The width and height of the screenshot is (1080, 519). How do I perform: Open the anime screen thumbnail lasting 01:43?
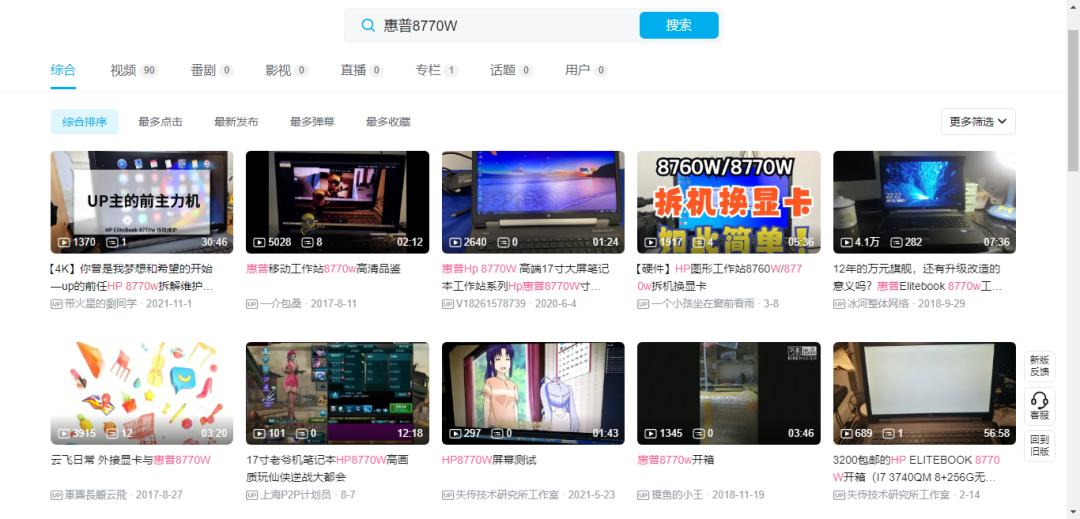[533, 394]
